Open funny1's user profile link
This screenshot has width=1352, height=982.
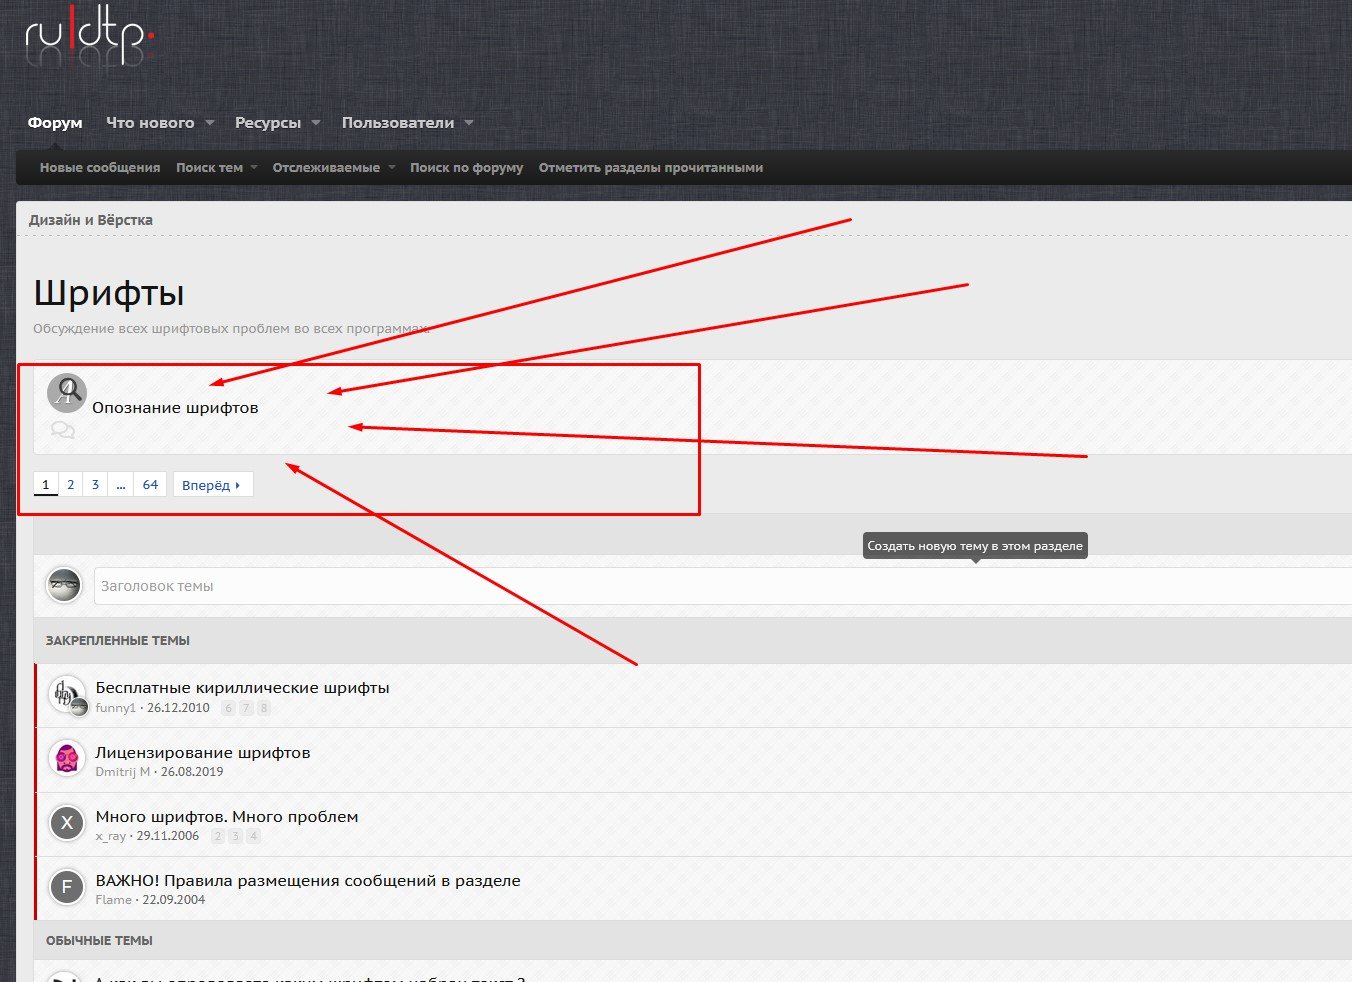[116, 708]
